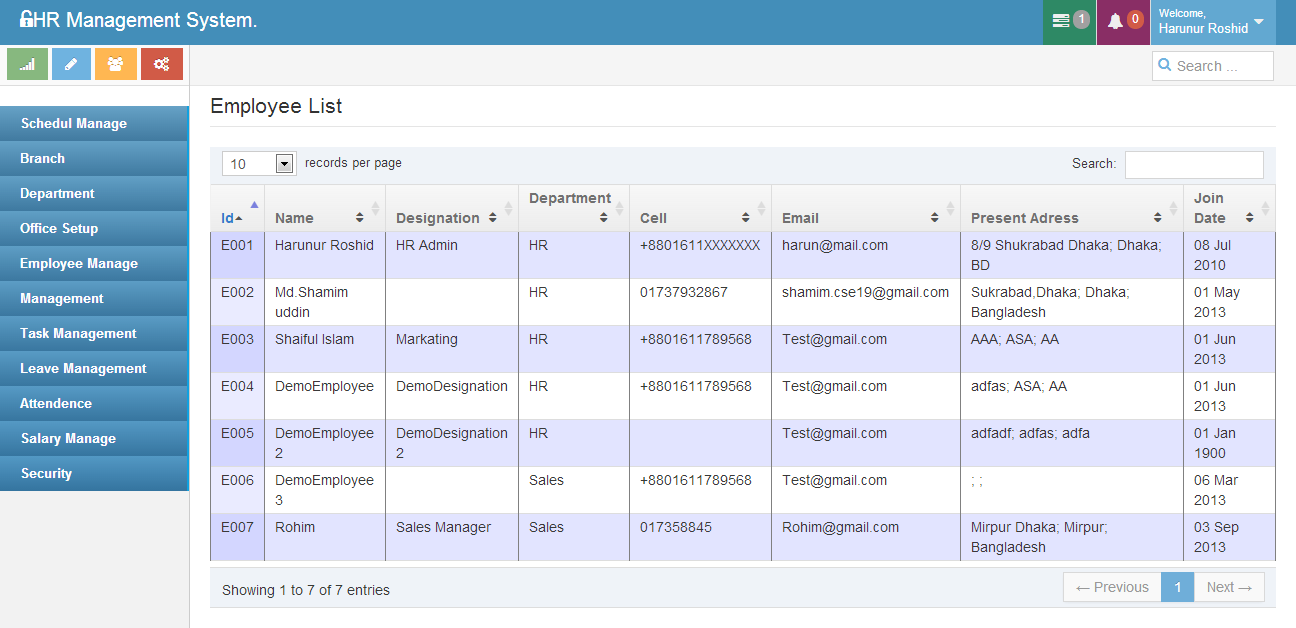Focus the table Search input field
This screenshot has height=628, width=1296.
(x=1194, y=164)
